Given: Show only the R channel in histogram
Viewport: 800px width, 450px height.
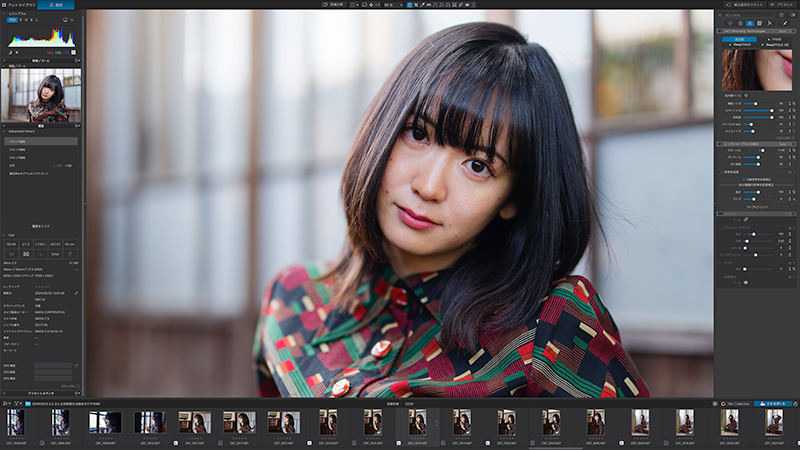Looking at the screenshot, I should (21, 20).
